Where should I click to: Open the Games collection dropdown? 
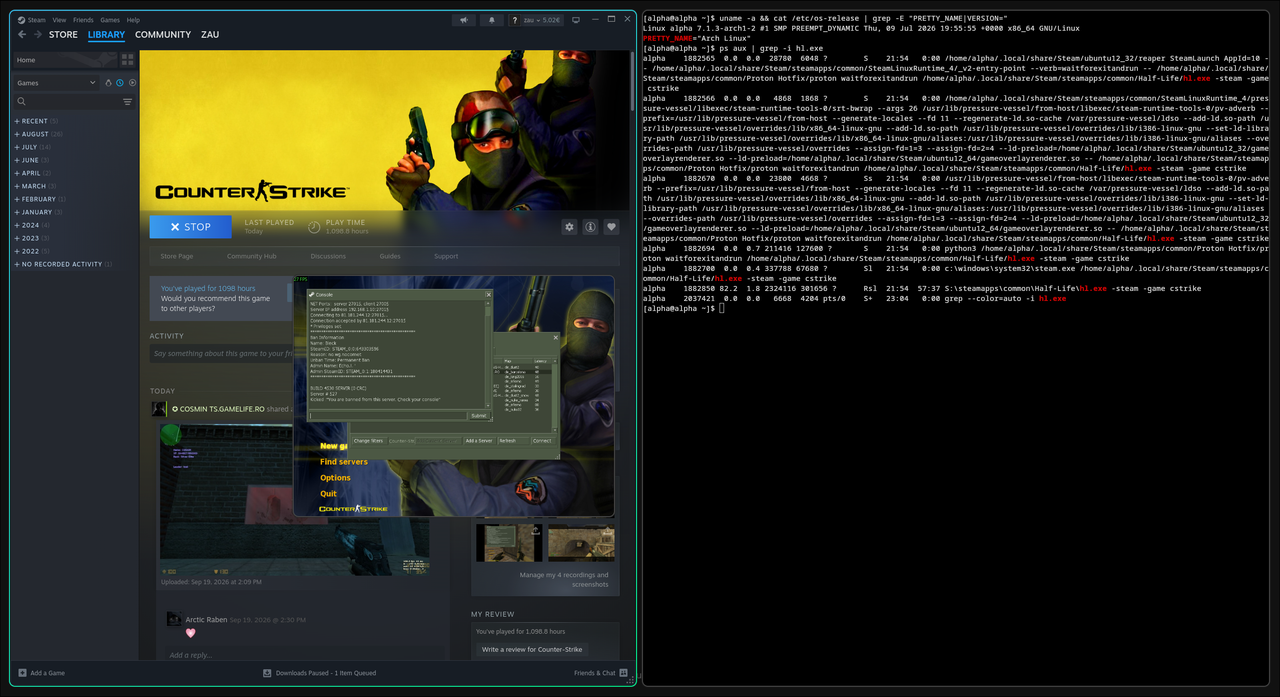[x=55, y=83]
